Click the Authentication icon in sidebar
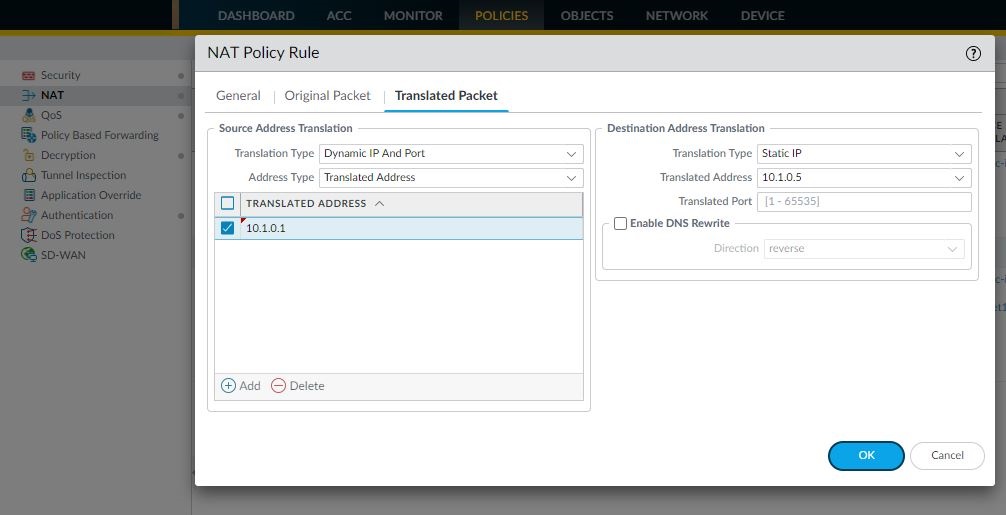Image resolution: width=1006 pixels, height=515 pixels. pos(28,215)
